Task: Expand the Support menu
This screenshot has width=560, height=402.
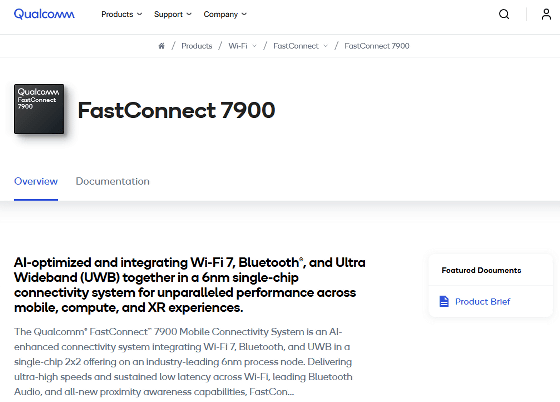Action: click(x=172, y=14)
